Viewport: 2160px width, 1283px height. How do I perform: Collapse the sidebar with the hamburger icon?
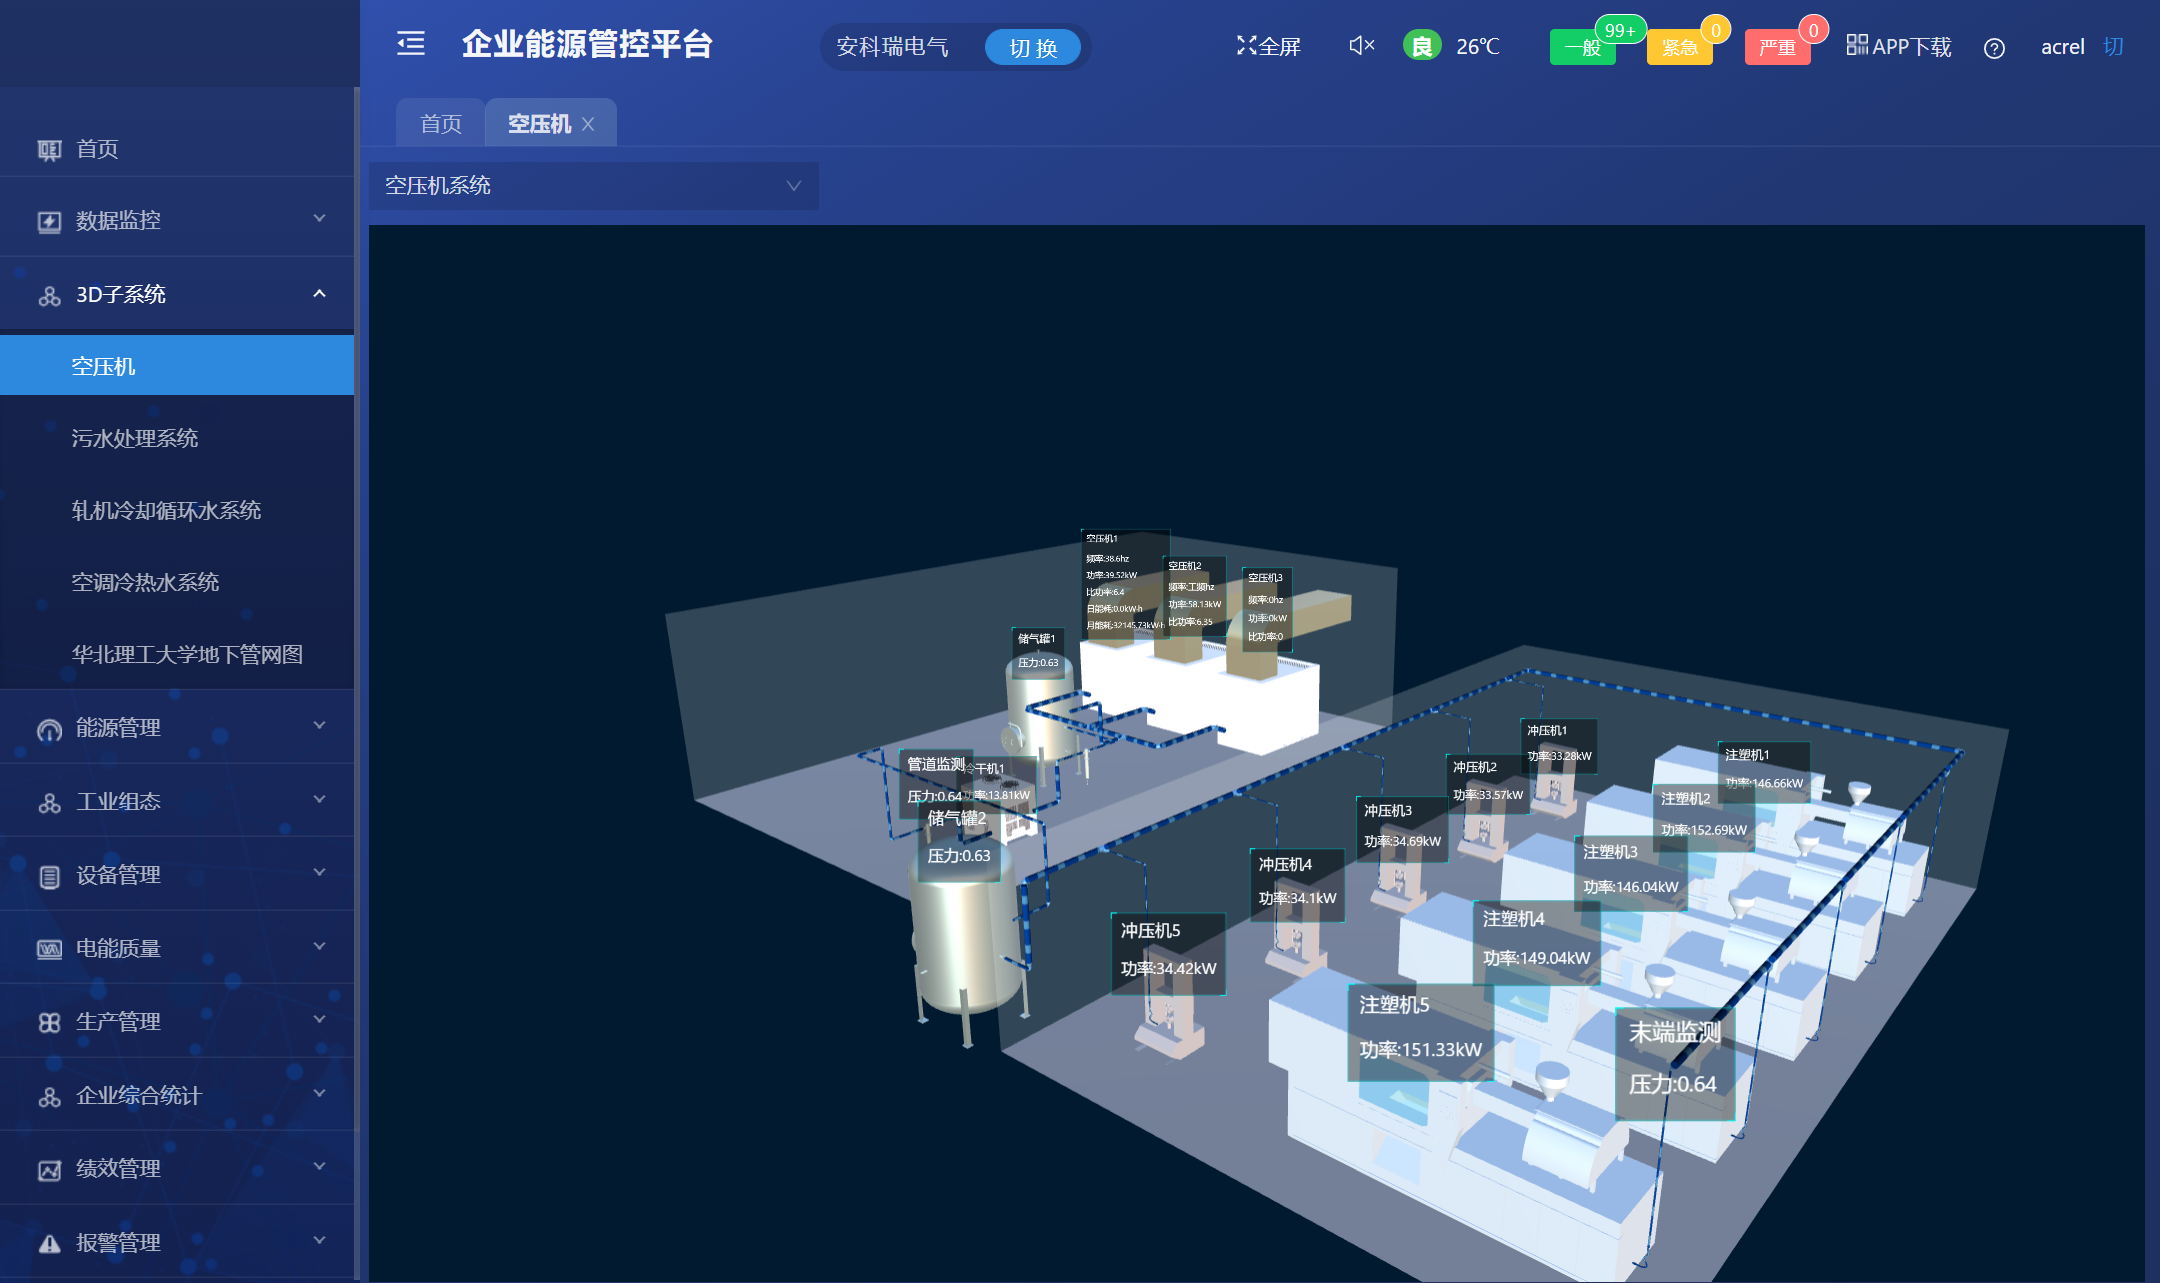tap(411, 44)
